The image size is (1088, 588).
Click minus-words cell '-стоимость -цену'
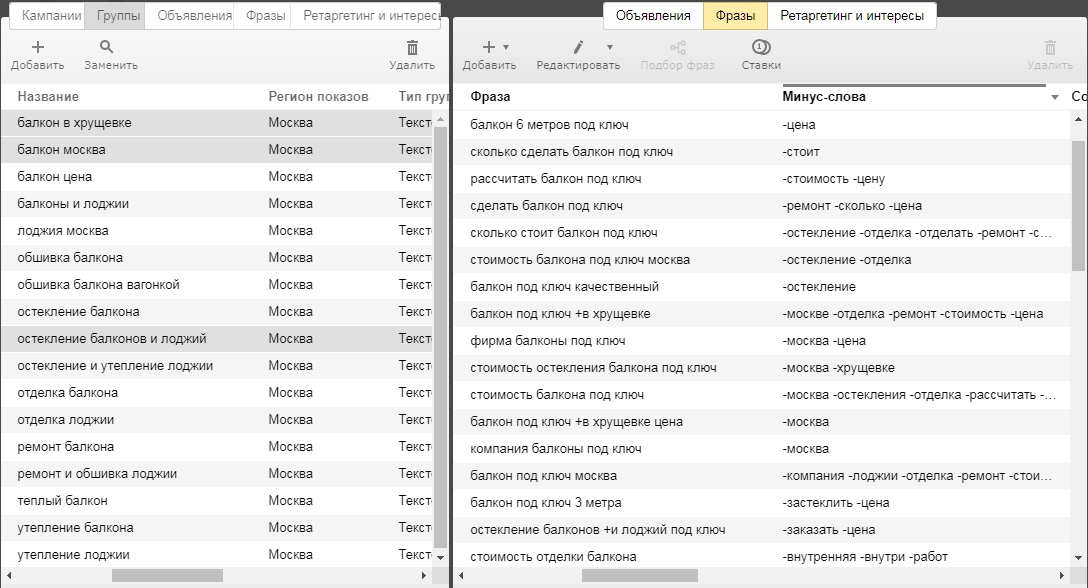tap(833, 179)
